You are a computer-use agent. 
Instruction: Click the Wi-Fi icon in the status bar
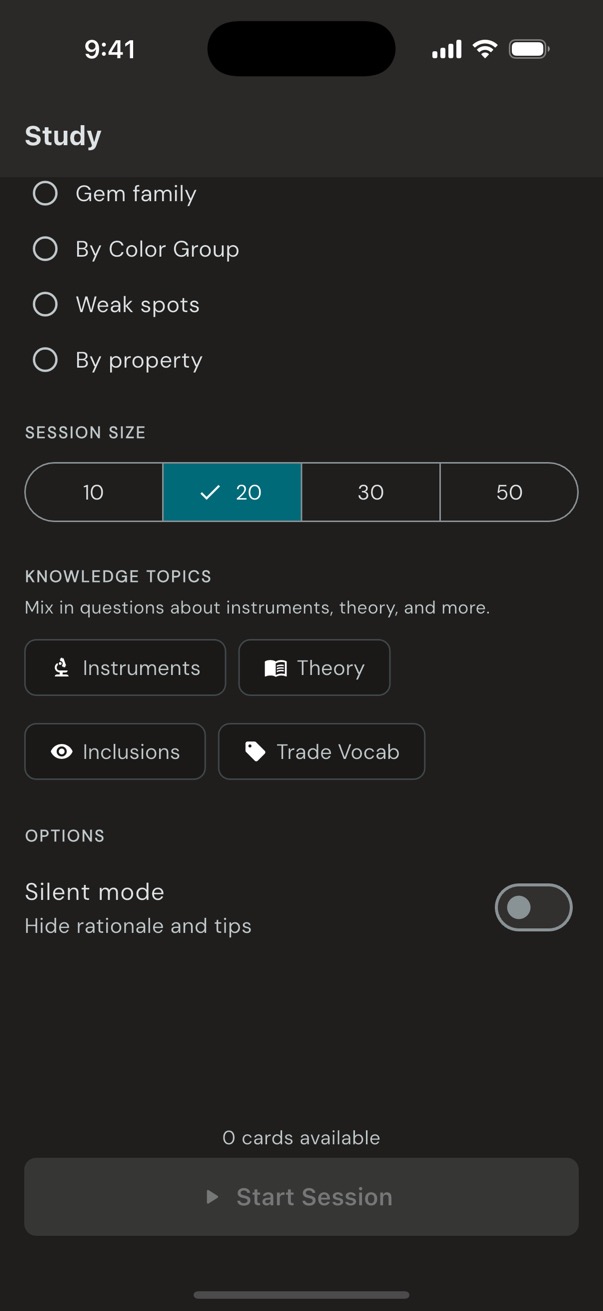485,48
